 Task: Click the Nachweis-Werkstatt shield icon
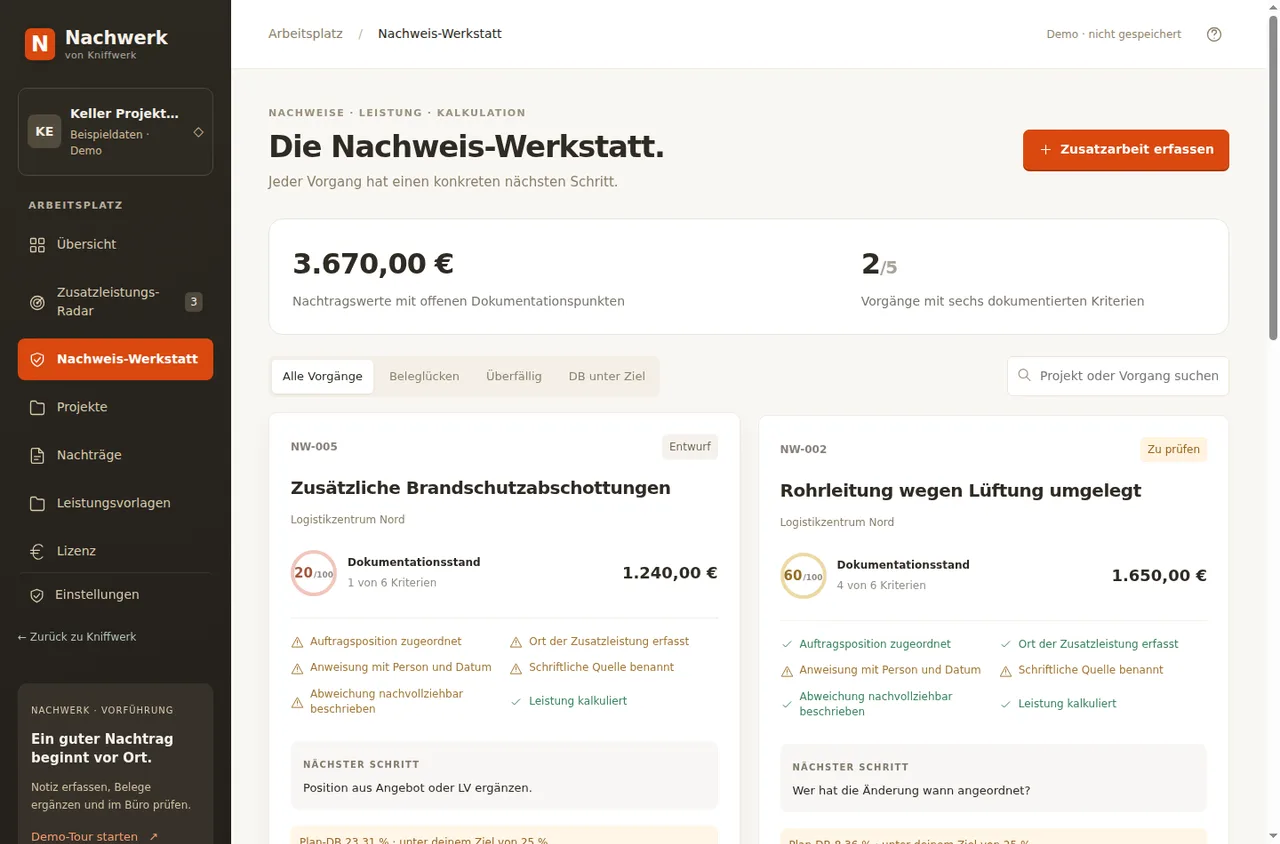(x=37, y=359)
